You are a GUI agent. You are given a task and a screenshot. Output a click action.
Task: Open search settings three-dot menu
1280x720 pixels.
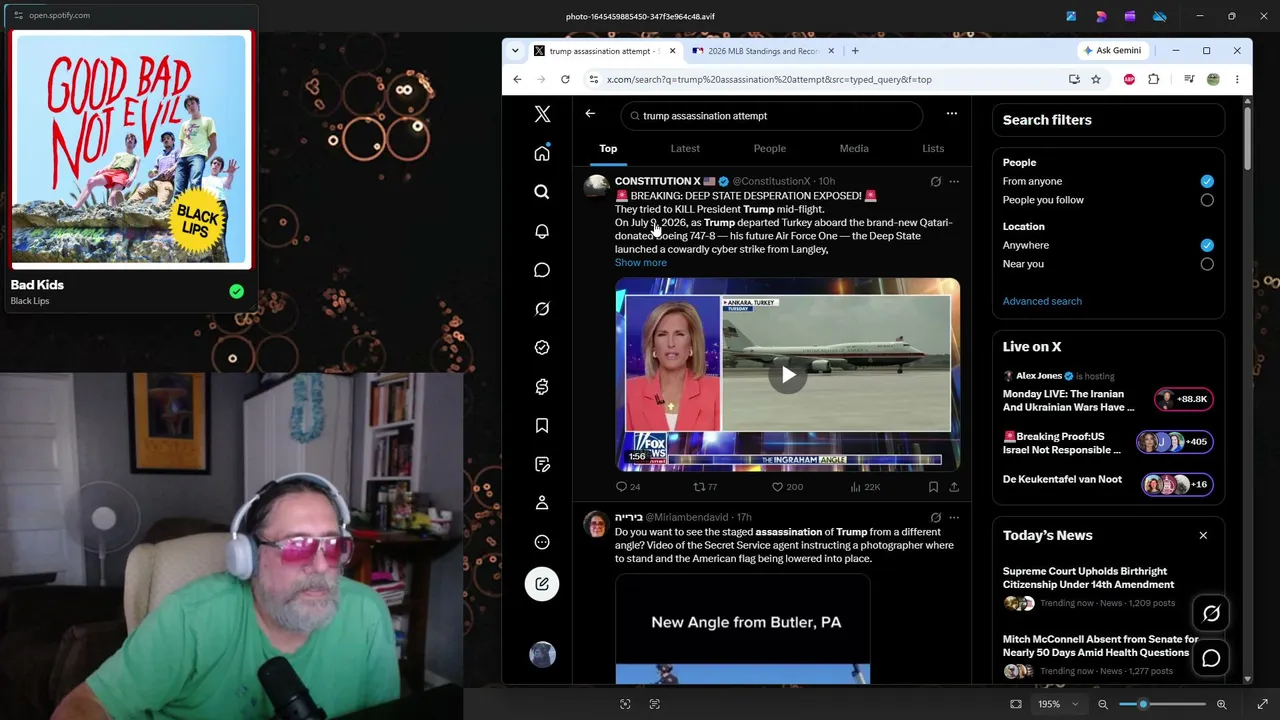pyautogui.click(x=951, y=114)
